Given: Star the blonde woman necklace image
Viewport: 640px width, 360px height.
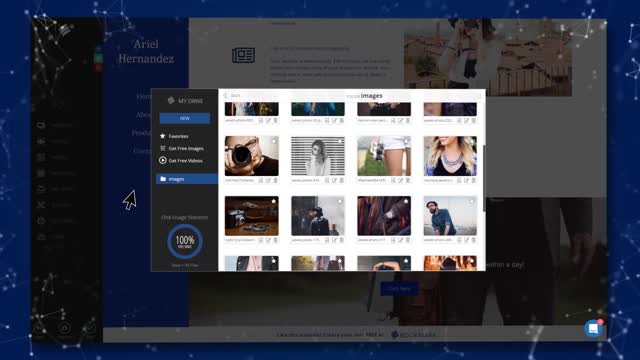Looking at the screenshot, I should (x=472, y=141).
